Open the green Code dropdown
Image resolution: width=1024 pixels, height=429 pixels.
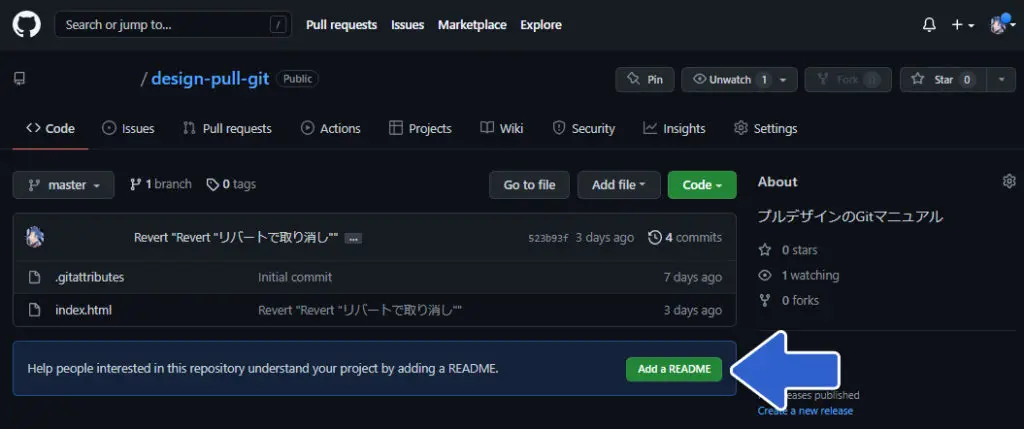click(x=701, y=185)
